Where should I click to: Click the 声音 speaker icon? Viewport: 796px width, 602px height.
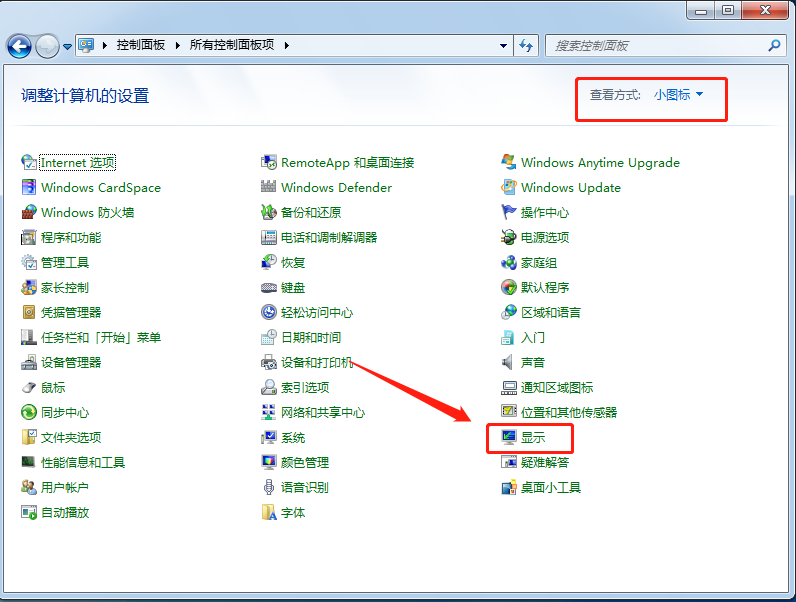[509, 363]
